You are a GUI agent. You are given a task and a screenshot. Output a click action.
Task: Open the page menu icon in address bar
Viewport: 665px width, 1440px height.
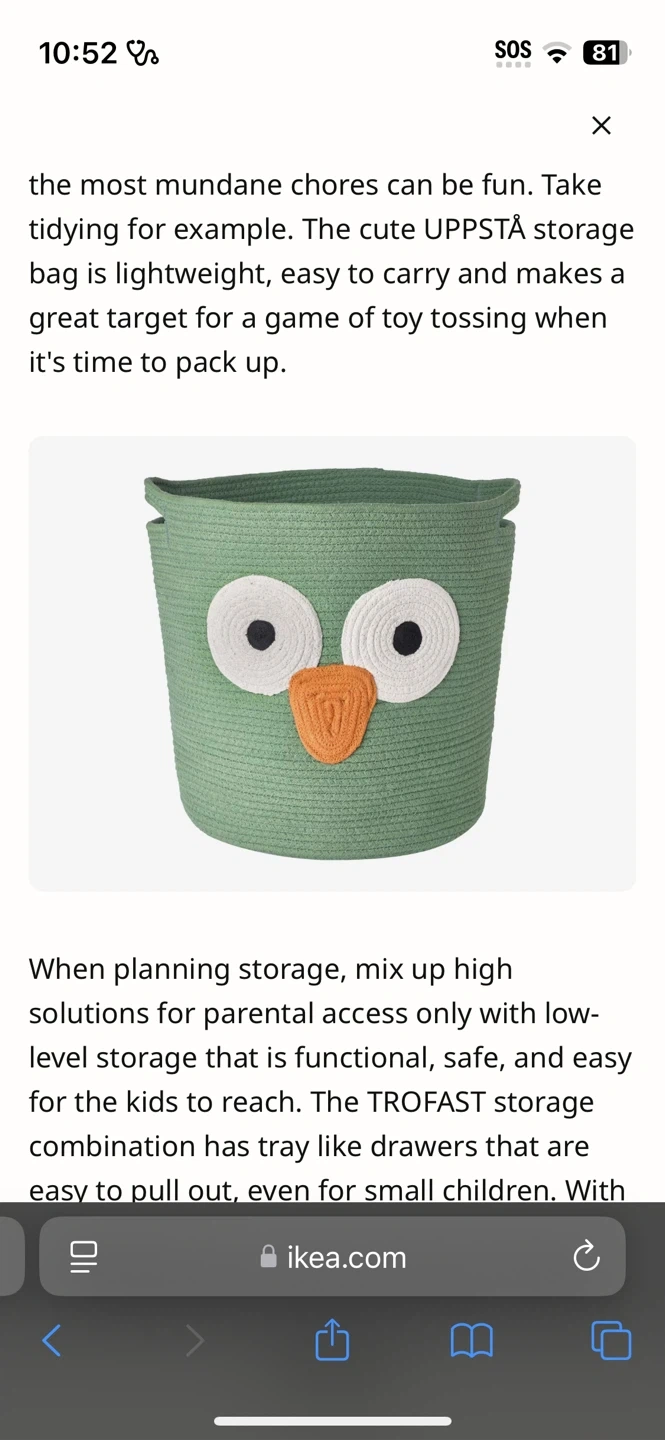pyautogui.click(x=84, y=1257)
